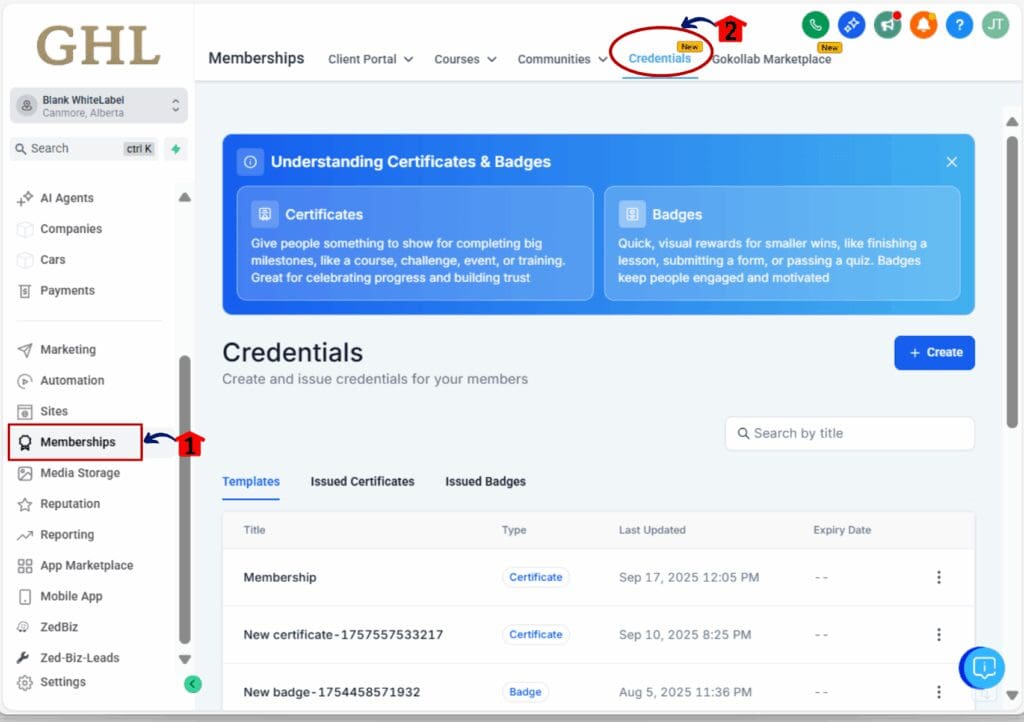Screen dimensions: 1024x722
Task: Open the Automation section
Action: [73, 380]
